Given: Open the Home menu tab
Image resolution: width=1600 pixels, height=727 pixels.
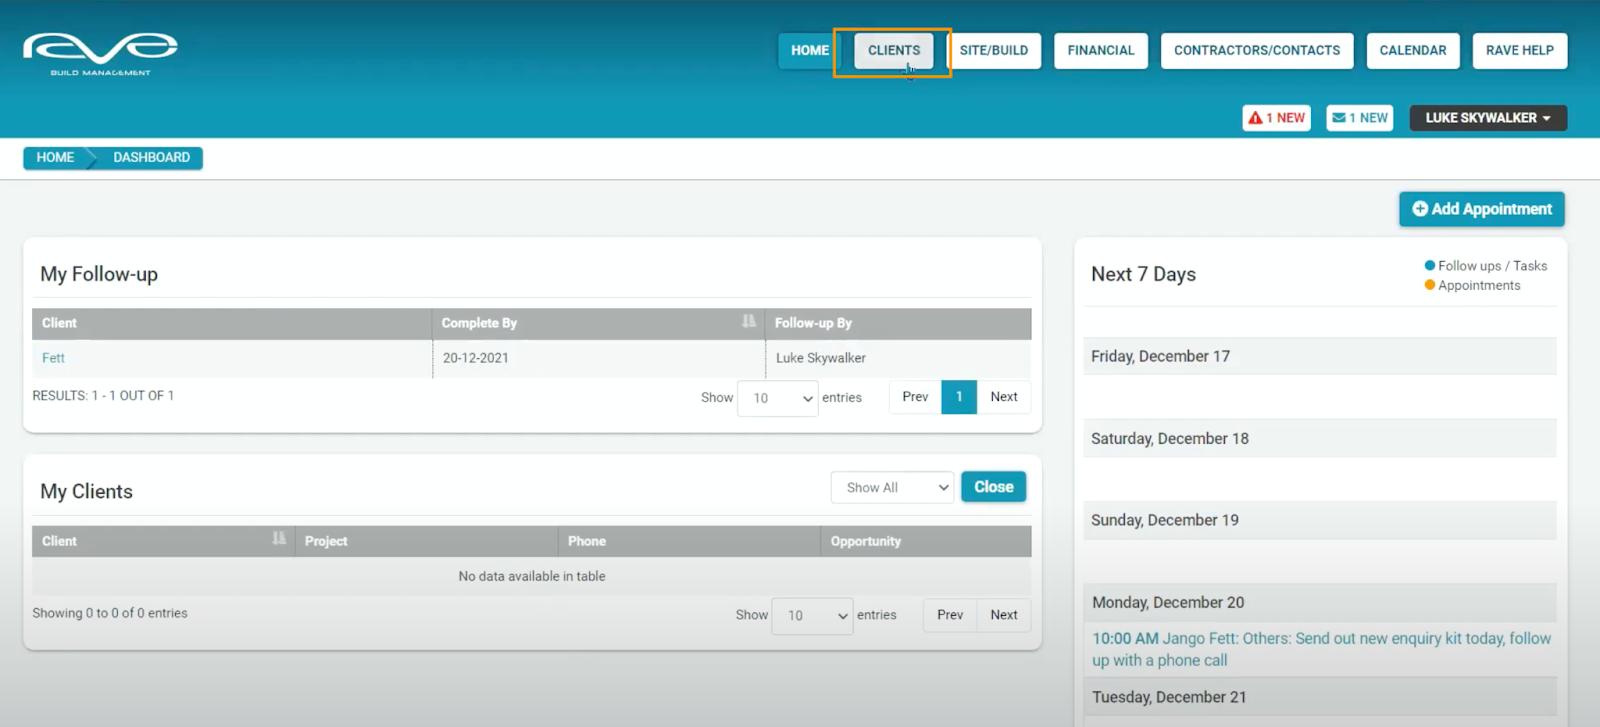Looking at the screenshot, I should pyautogui.click(x=810, y=51).
